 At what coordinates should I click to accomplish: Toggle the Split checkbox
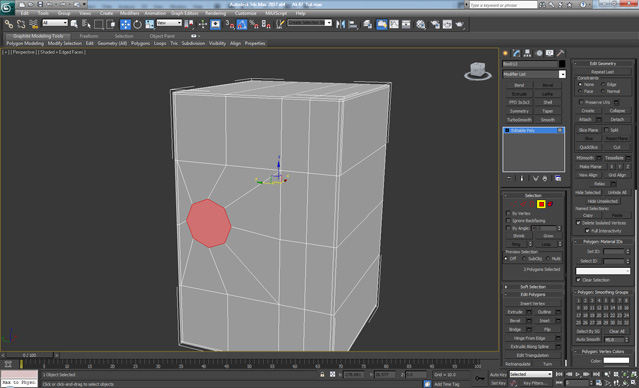point(606,130)
